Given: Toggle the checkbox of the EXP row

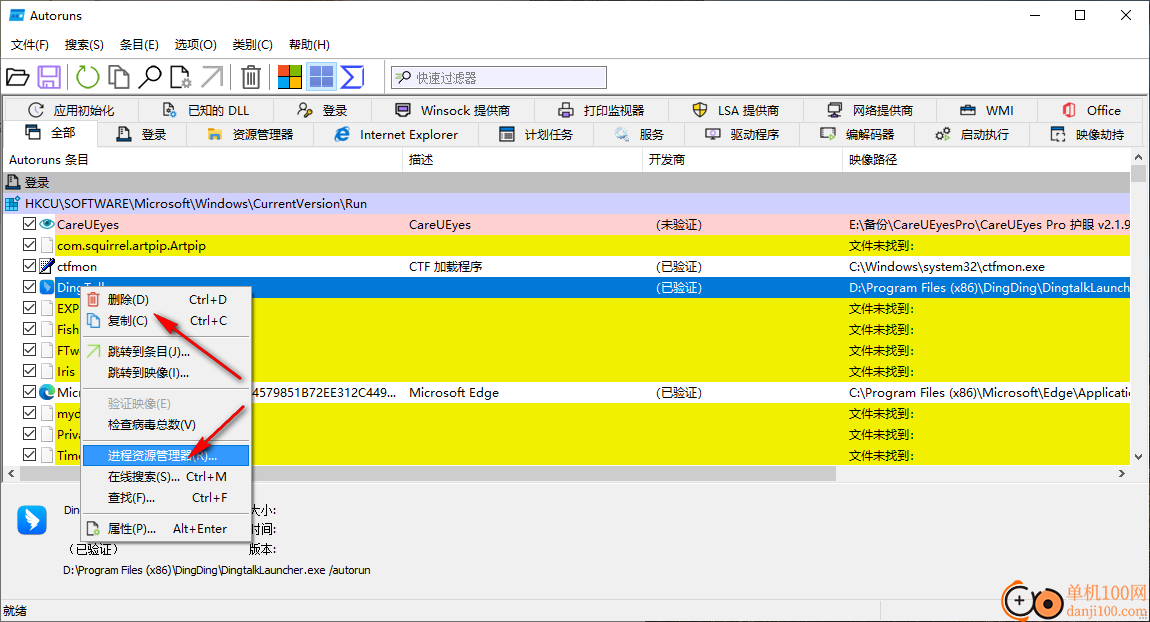Looking at the screenshot, I should coord(29,308).
